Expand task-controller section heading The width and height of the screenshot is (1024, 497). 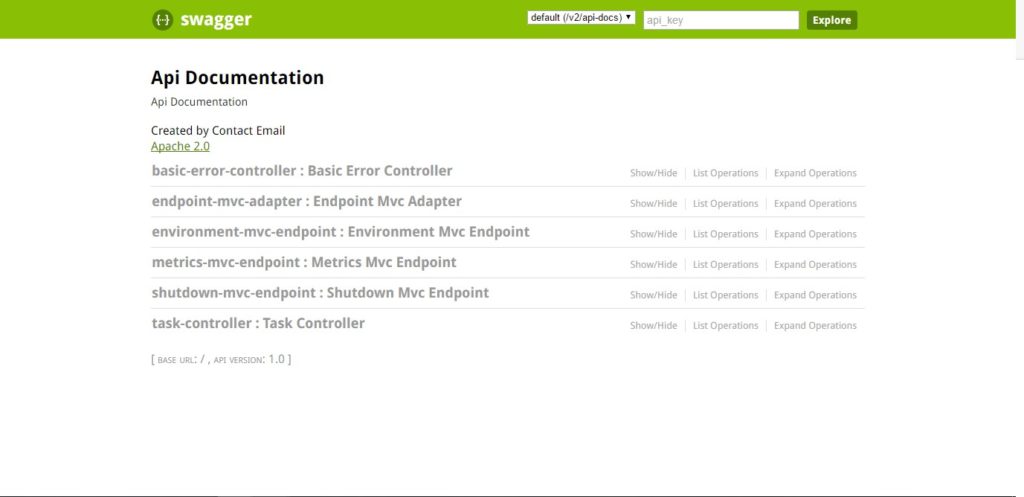tap(258, 323)
